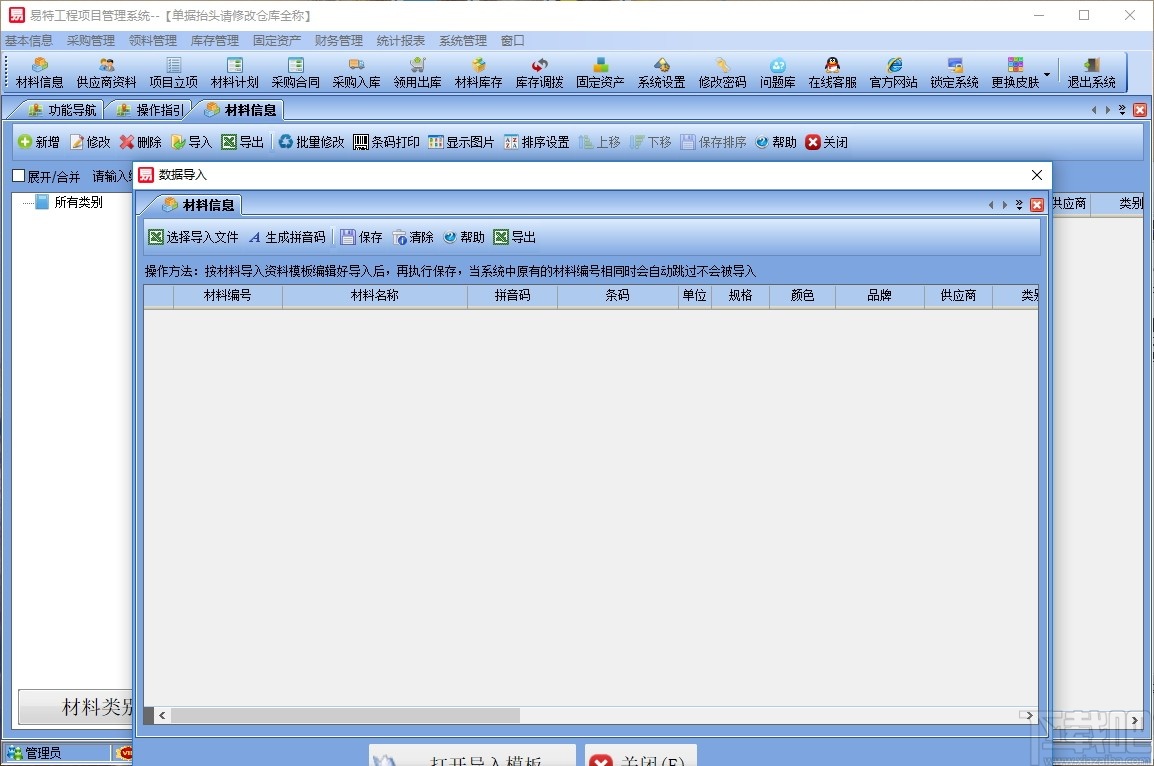Open 供应商资料 in the main toolbar
The image size is (1154, 766).
click(107, 73)
